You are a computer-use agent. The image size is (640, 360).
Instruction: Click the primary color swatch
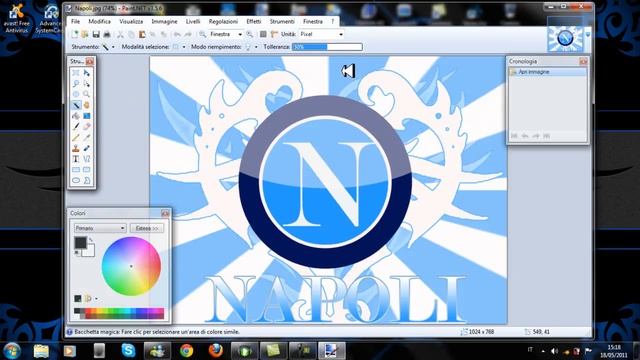(80, 243)
